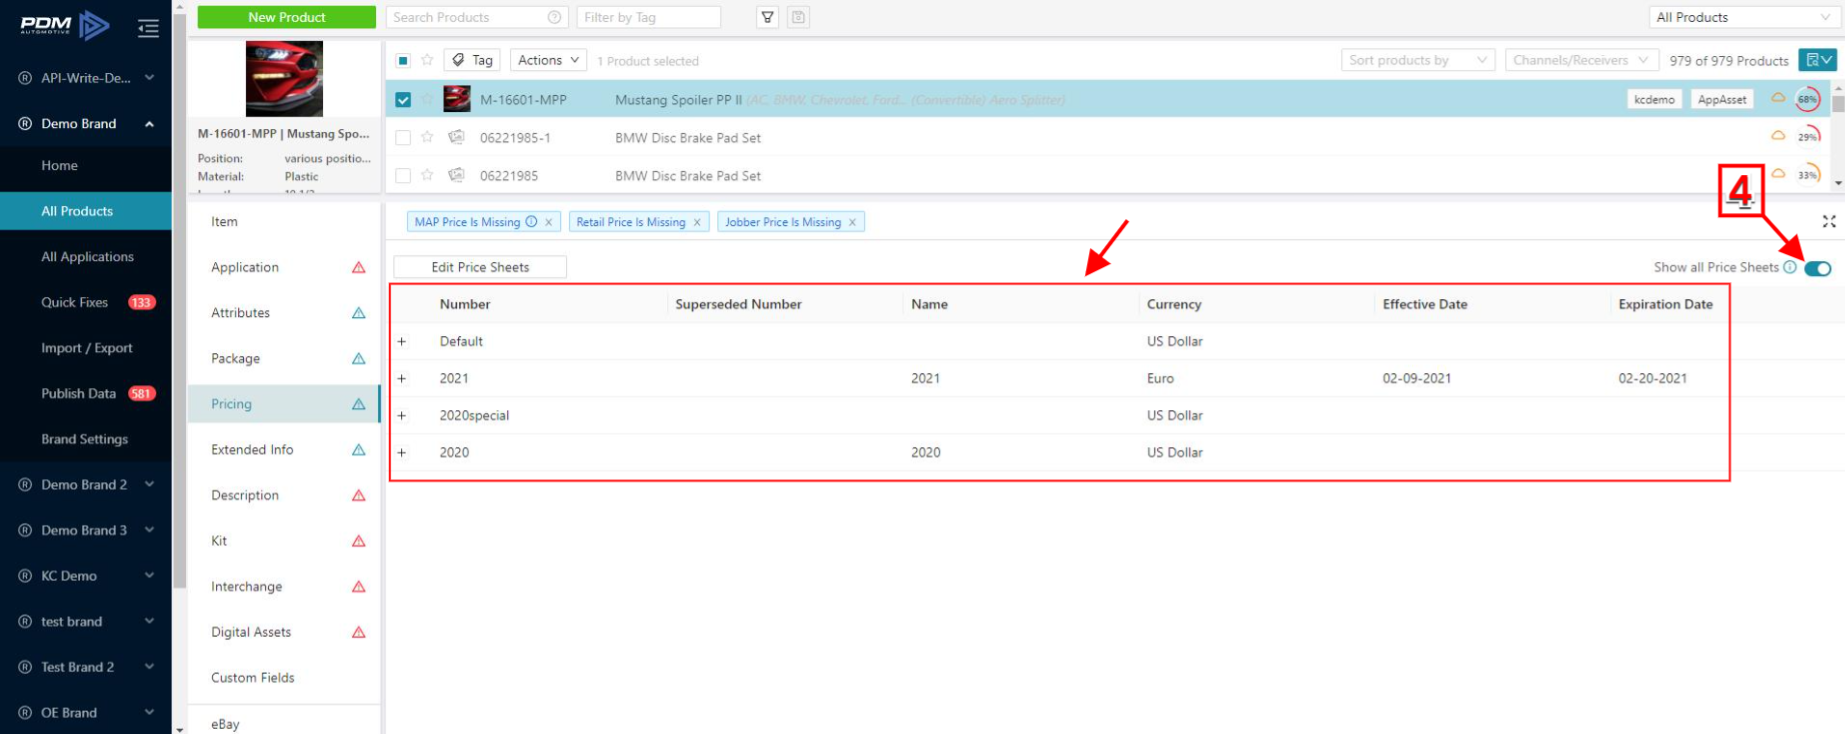1845x734 pixels.
Task: Open the product filter funnel icon
Action: pos(767,17)
